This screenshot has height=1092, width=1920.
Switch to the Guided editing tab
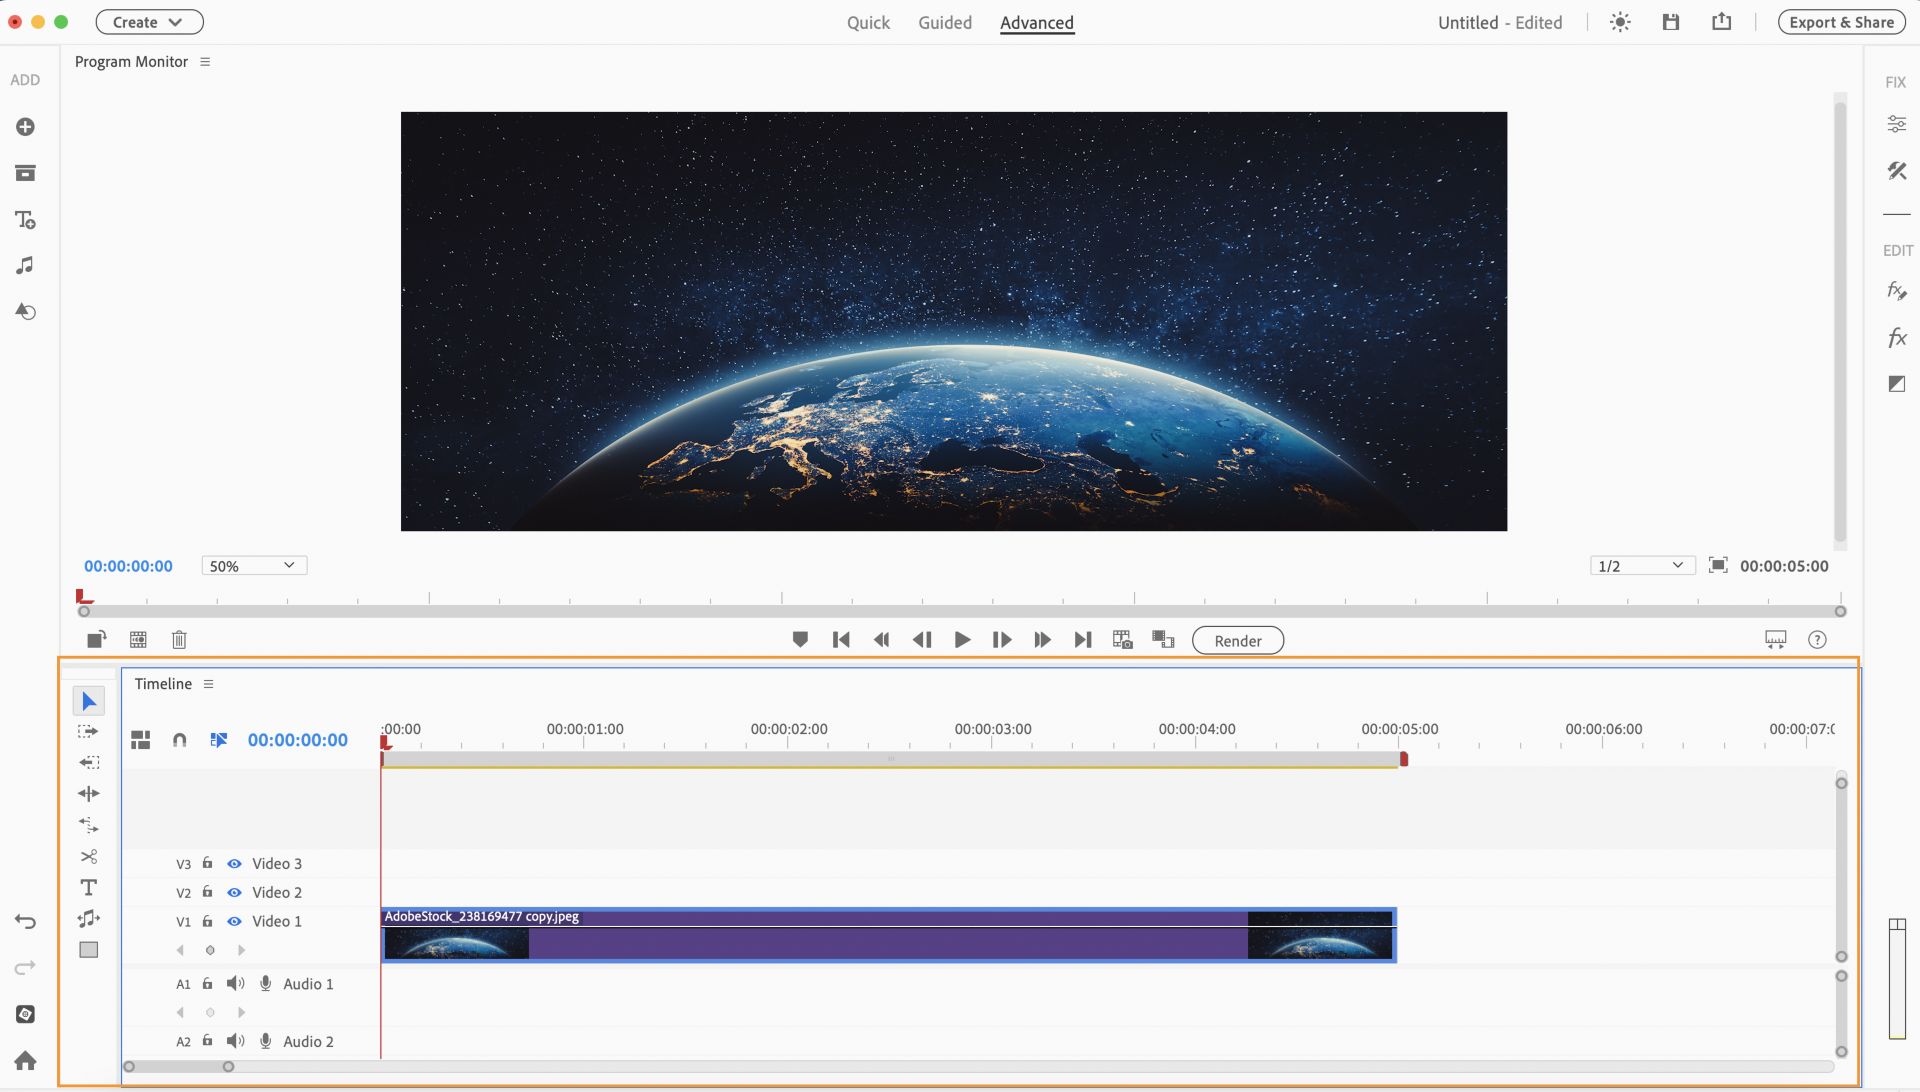click(x=944, y=22)
